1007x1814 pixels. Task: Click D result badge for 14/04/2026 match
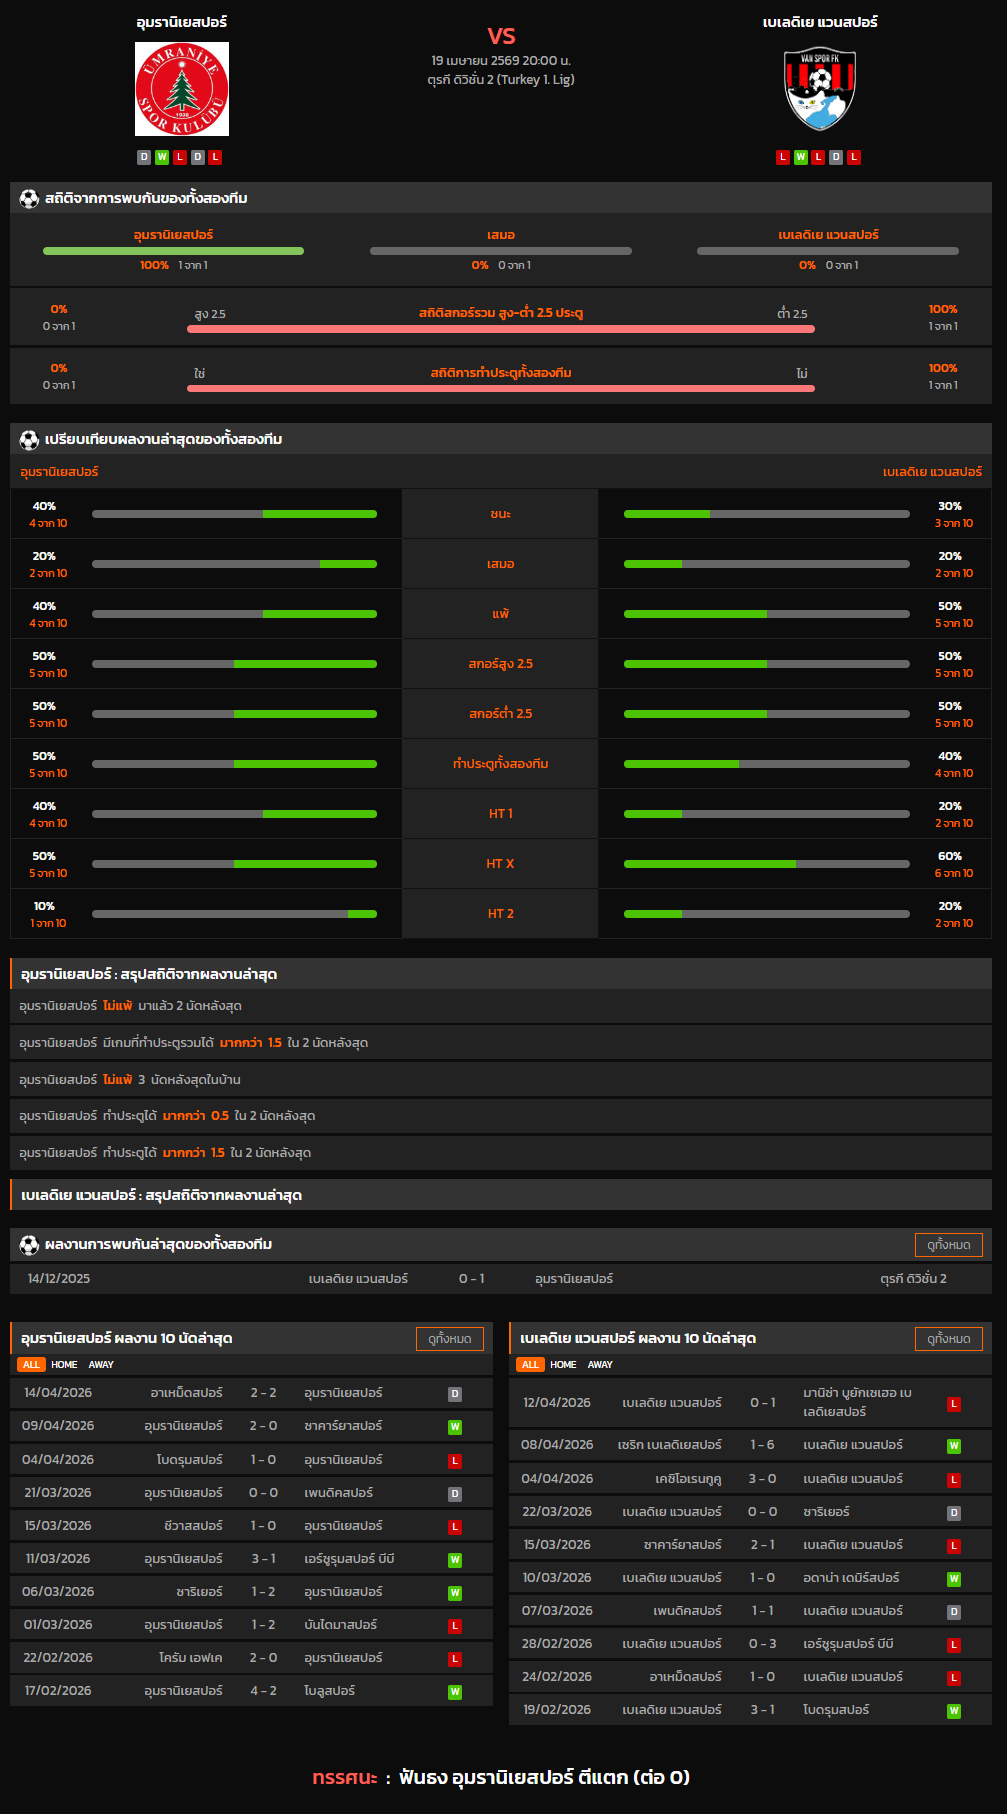[455, 1394]
